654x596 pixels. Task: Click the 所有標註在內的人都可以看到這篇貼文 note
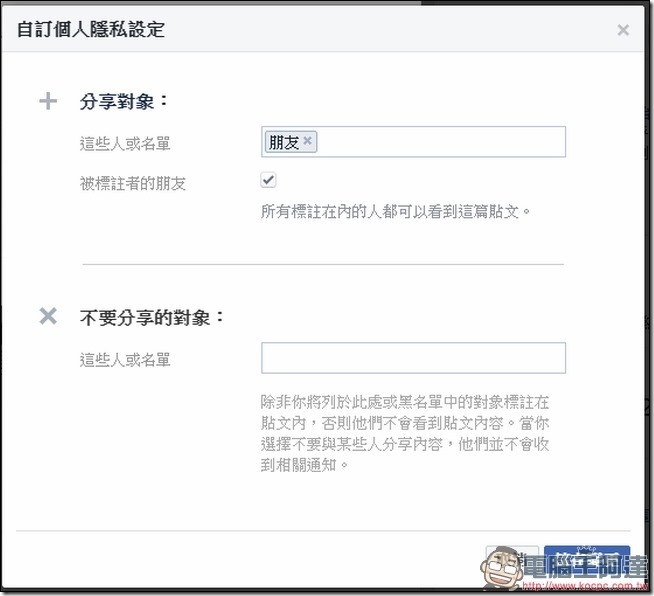395,212
